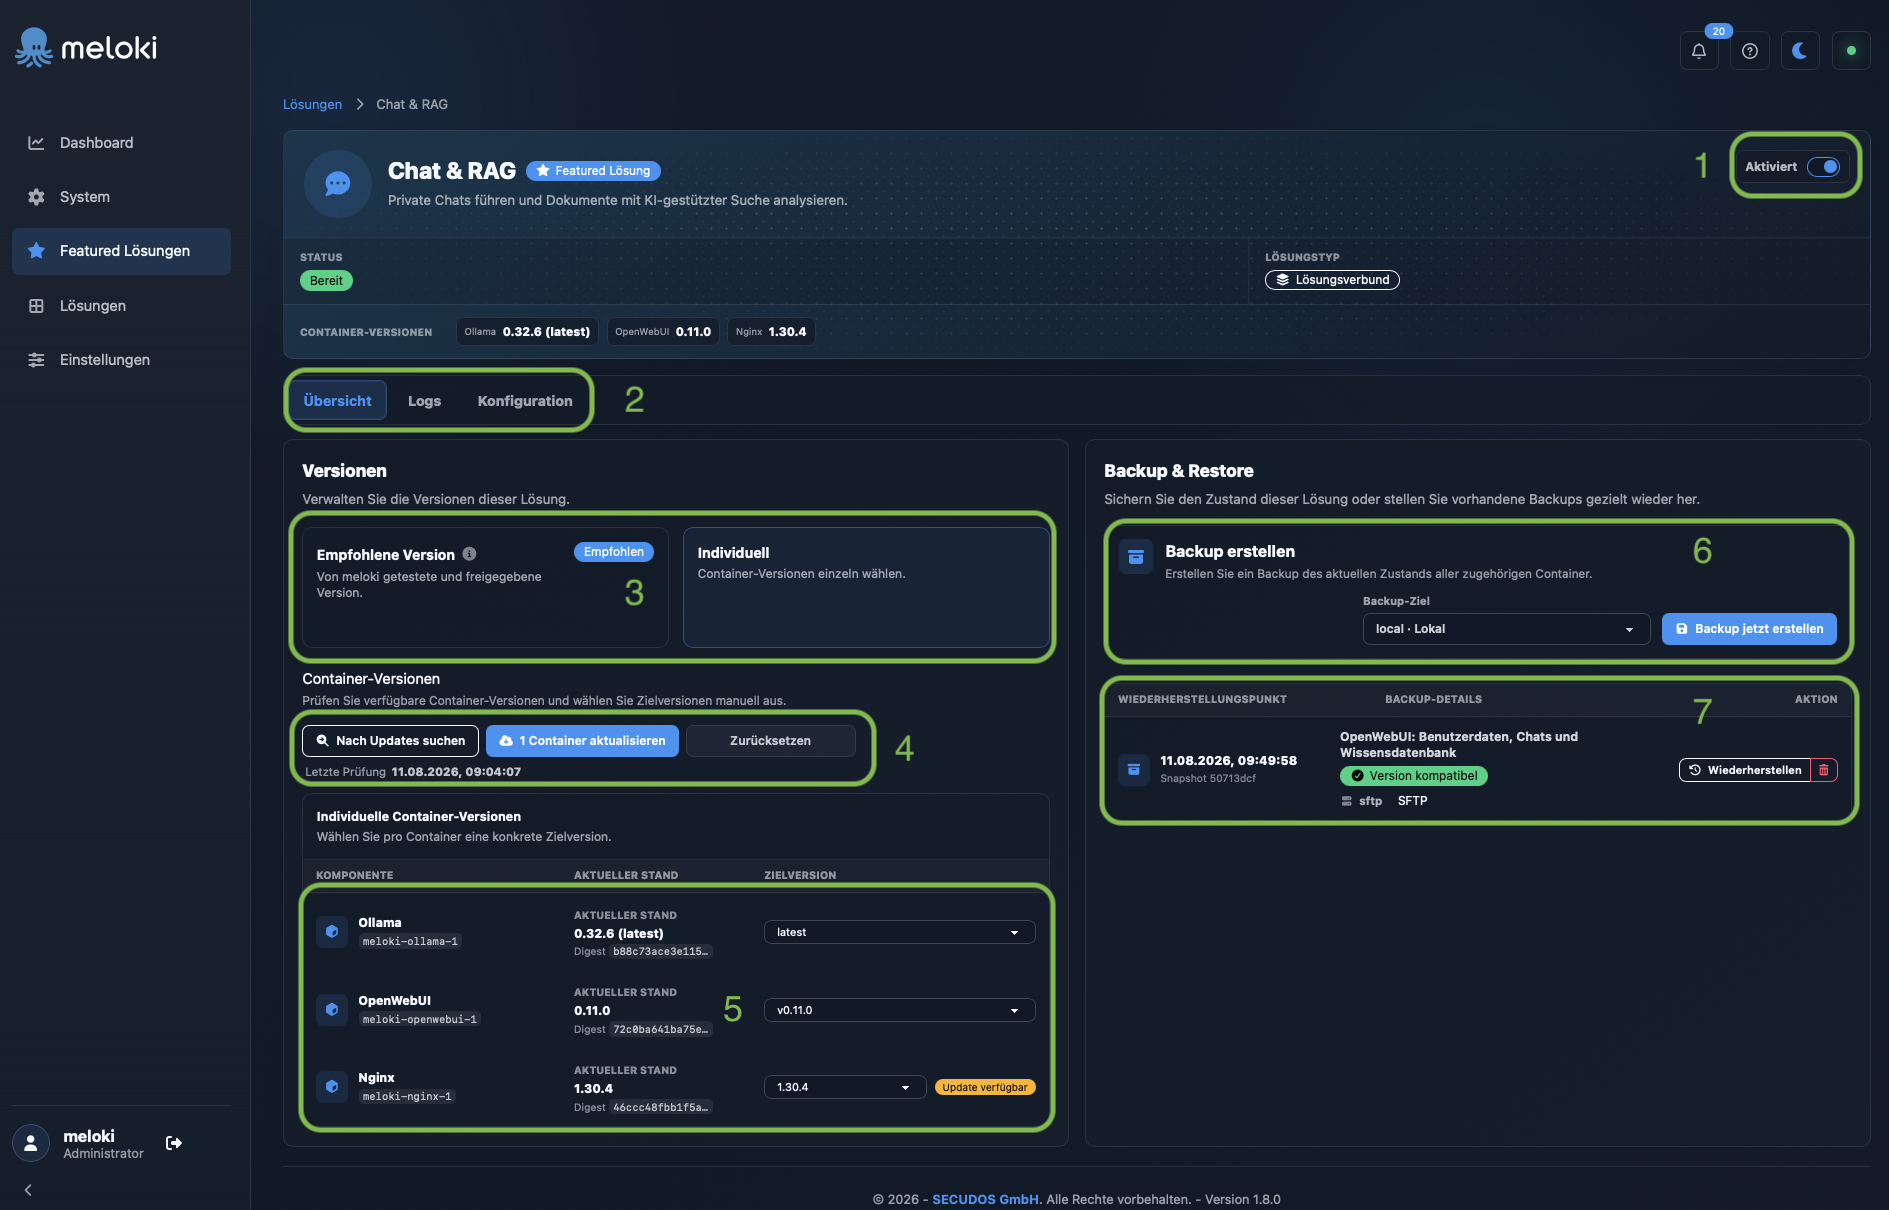
Task: Click container name meloki-ollama-1
Action: [x=410, y=942]
